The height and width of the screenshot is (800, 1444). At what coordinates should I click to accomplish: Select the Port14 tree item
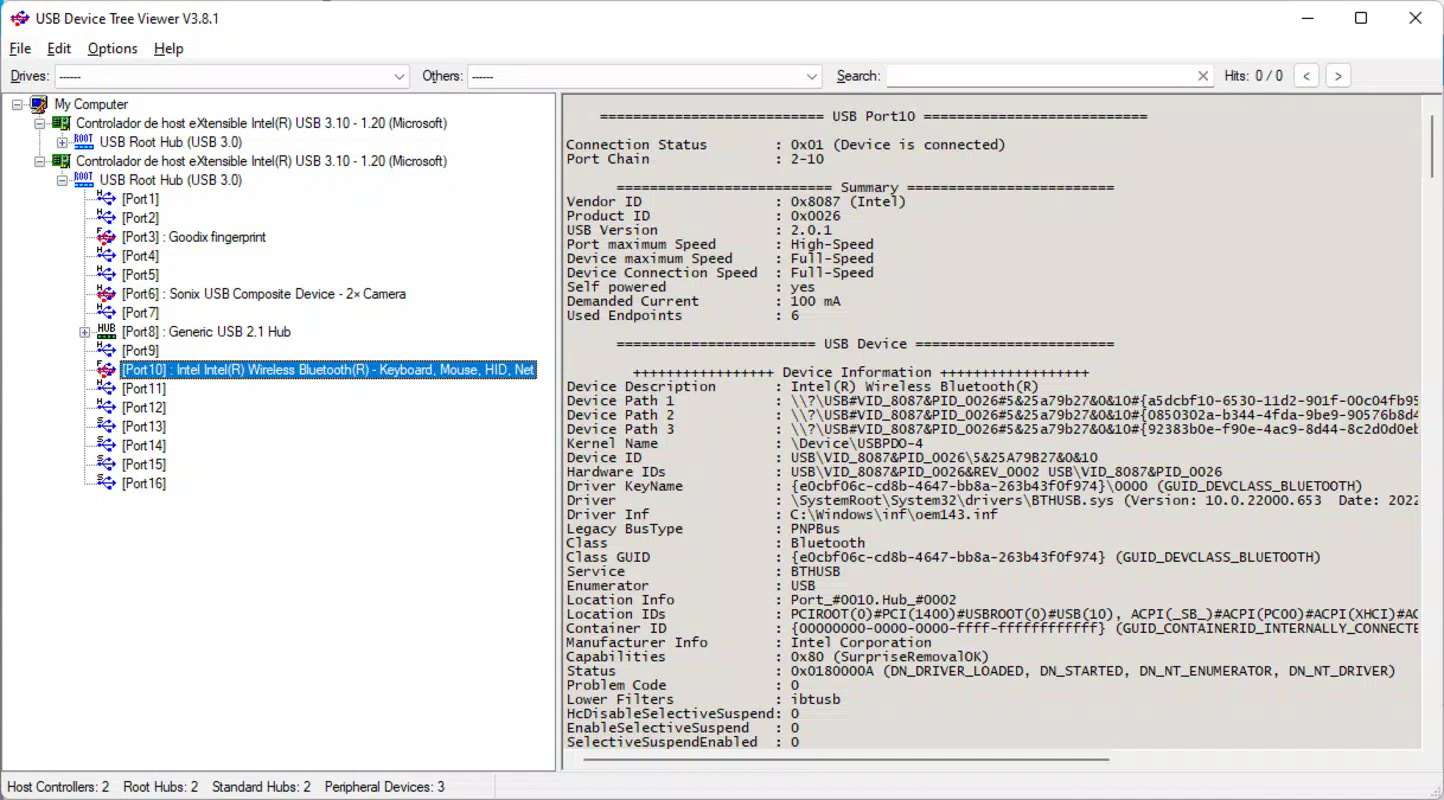(x=144, y=446)
